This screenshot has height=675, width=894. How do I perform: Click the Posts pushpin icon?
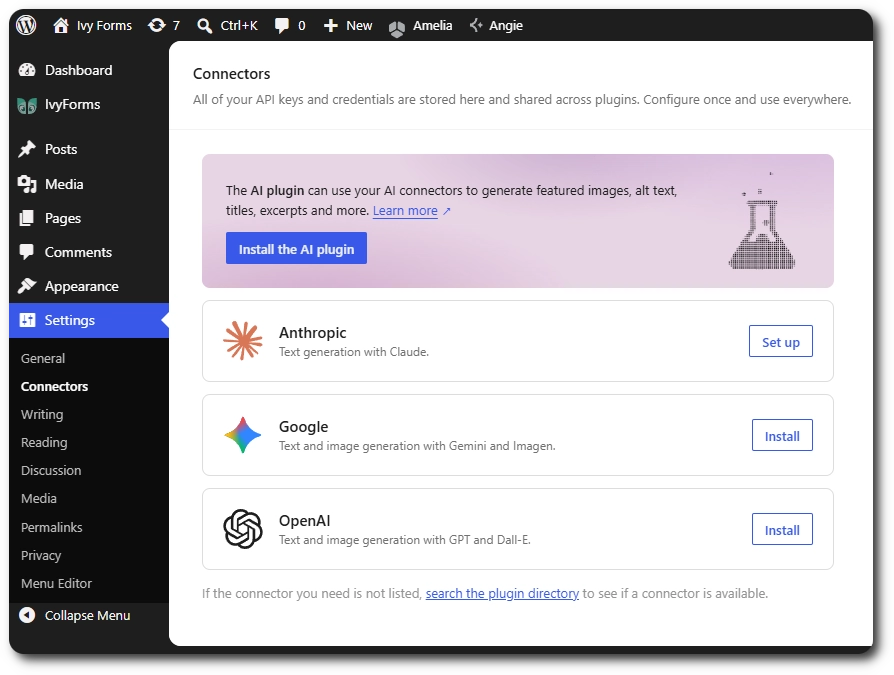coord(27,149)
